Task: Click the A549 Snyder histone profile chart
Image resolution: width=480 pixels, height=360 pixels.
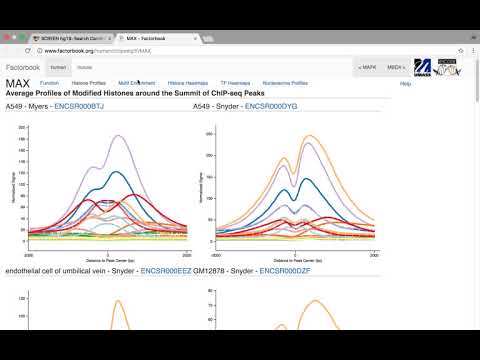Action: click(288, 192)
